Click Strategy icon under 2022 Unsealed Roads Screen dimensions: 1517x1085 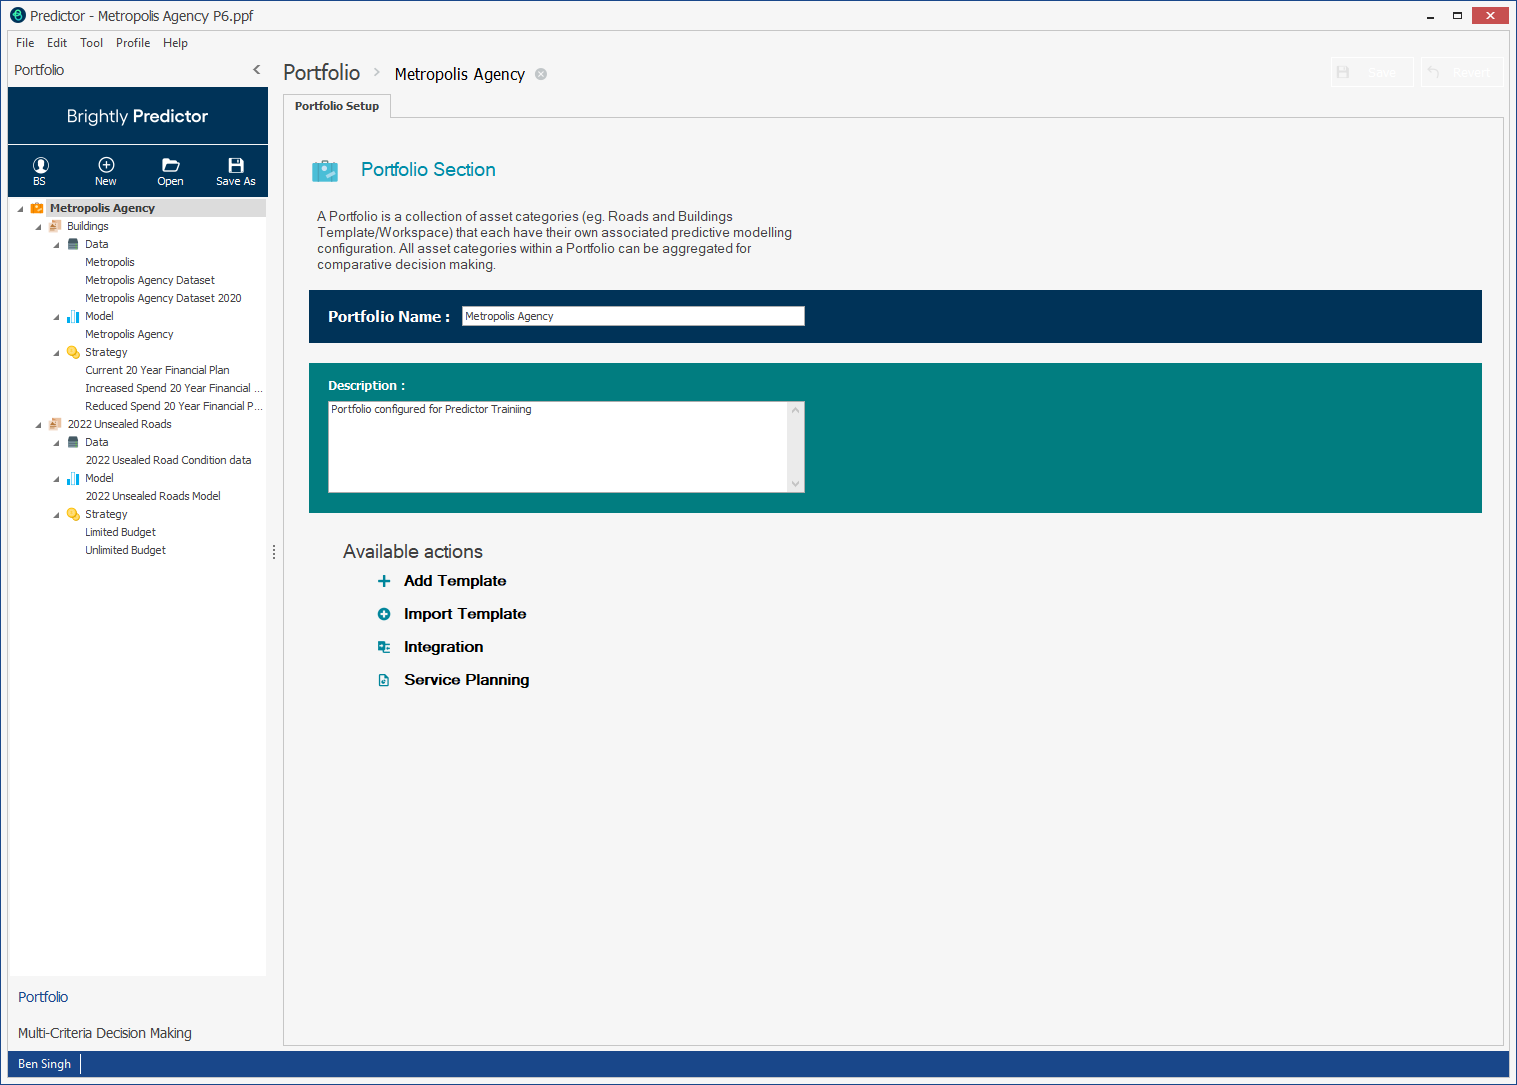[x=73, y=514]
